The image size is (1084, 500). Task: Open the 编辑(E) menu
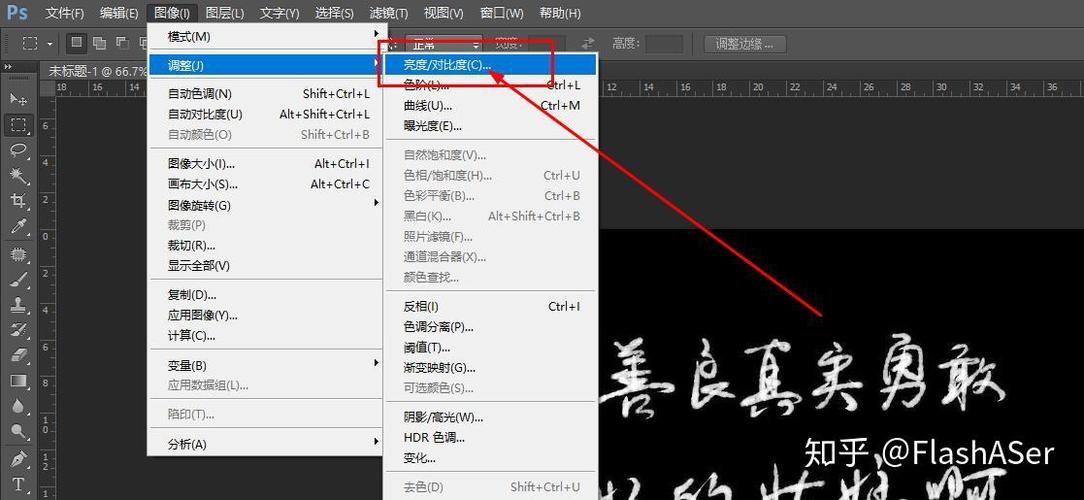click(119, 13)
